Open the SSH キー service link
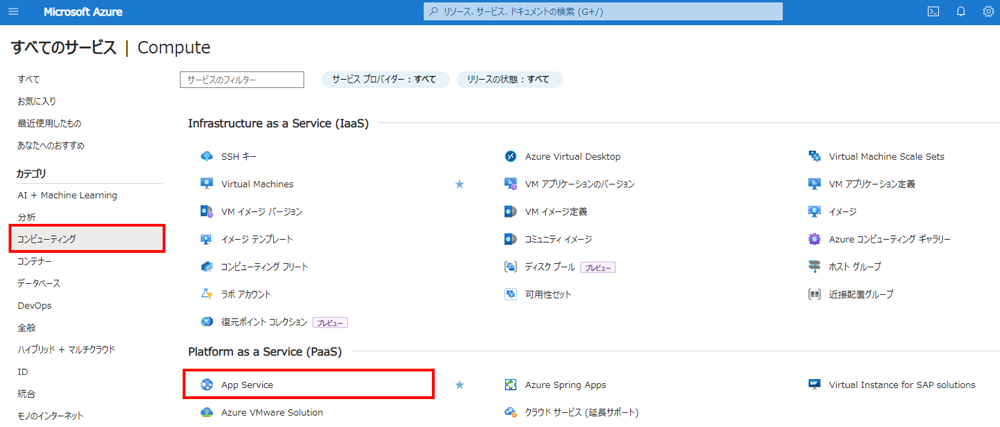 coord(239,156)
